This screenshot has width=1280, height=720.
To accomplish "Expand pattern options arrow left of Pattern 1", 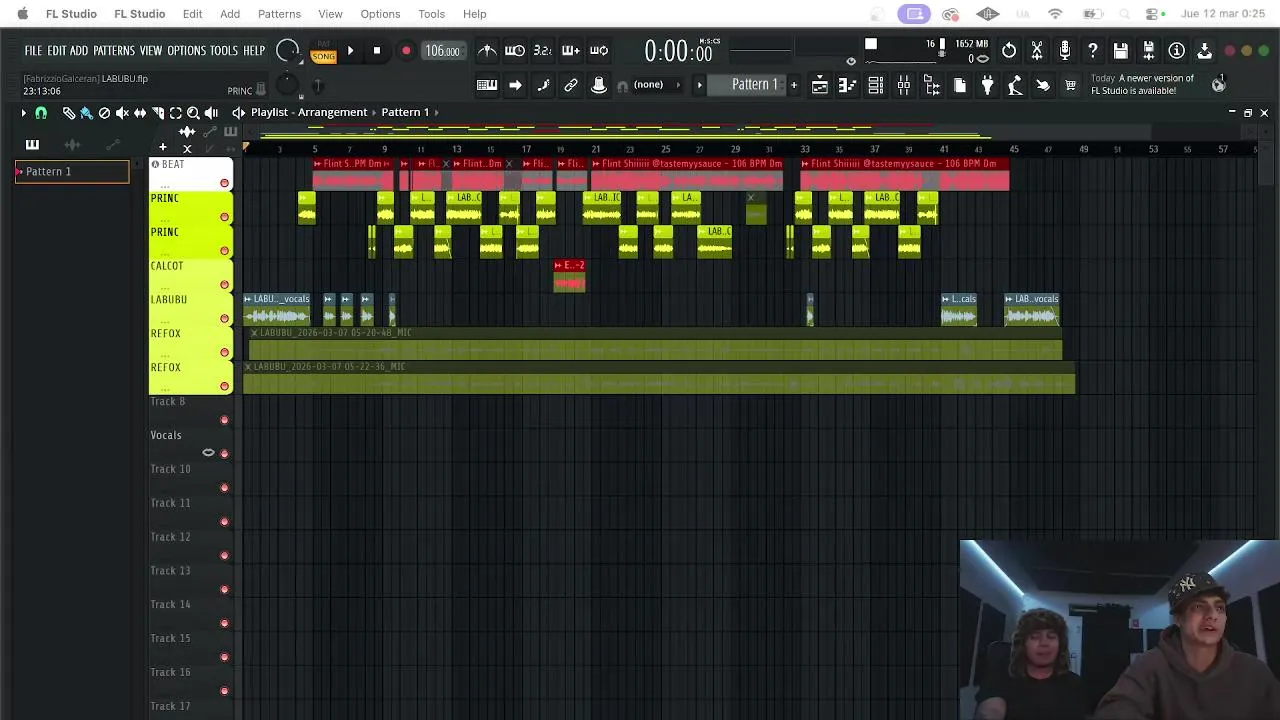I will pyautogui.click(x=699, y=85).
